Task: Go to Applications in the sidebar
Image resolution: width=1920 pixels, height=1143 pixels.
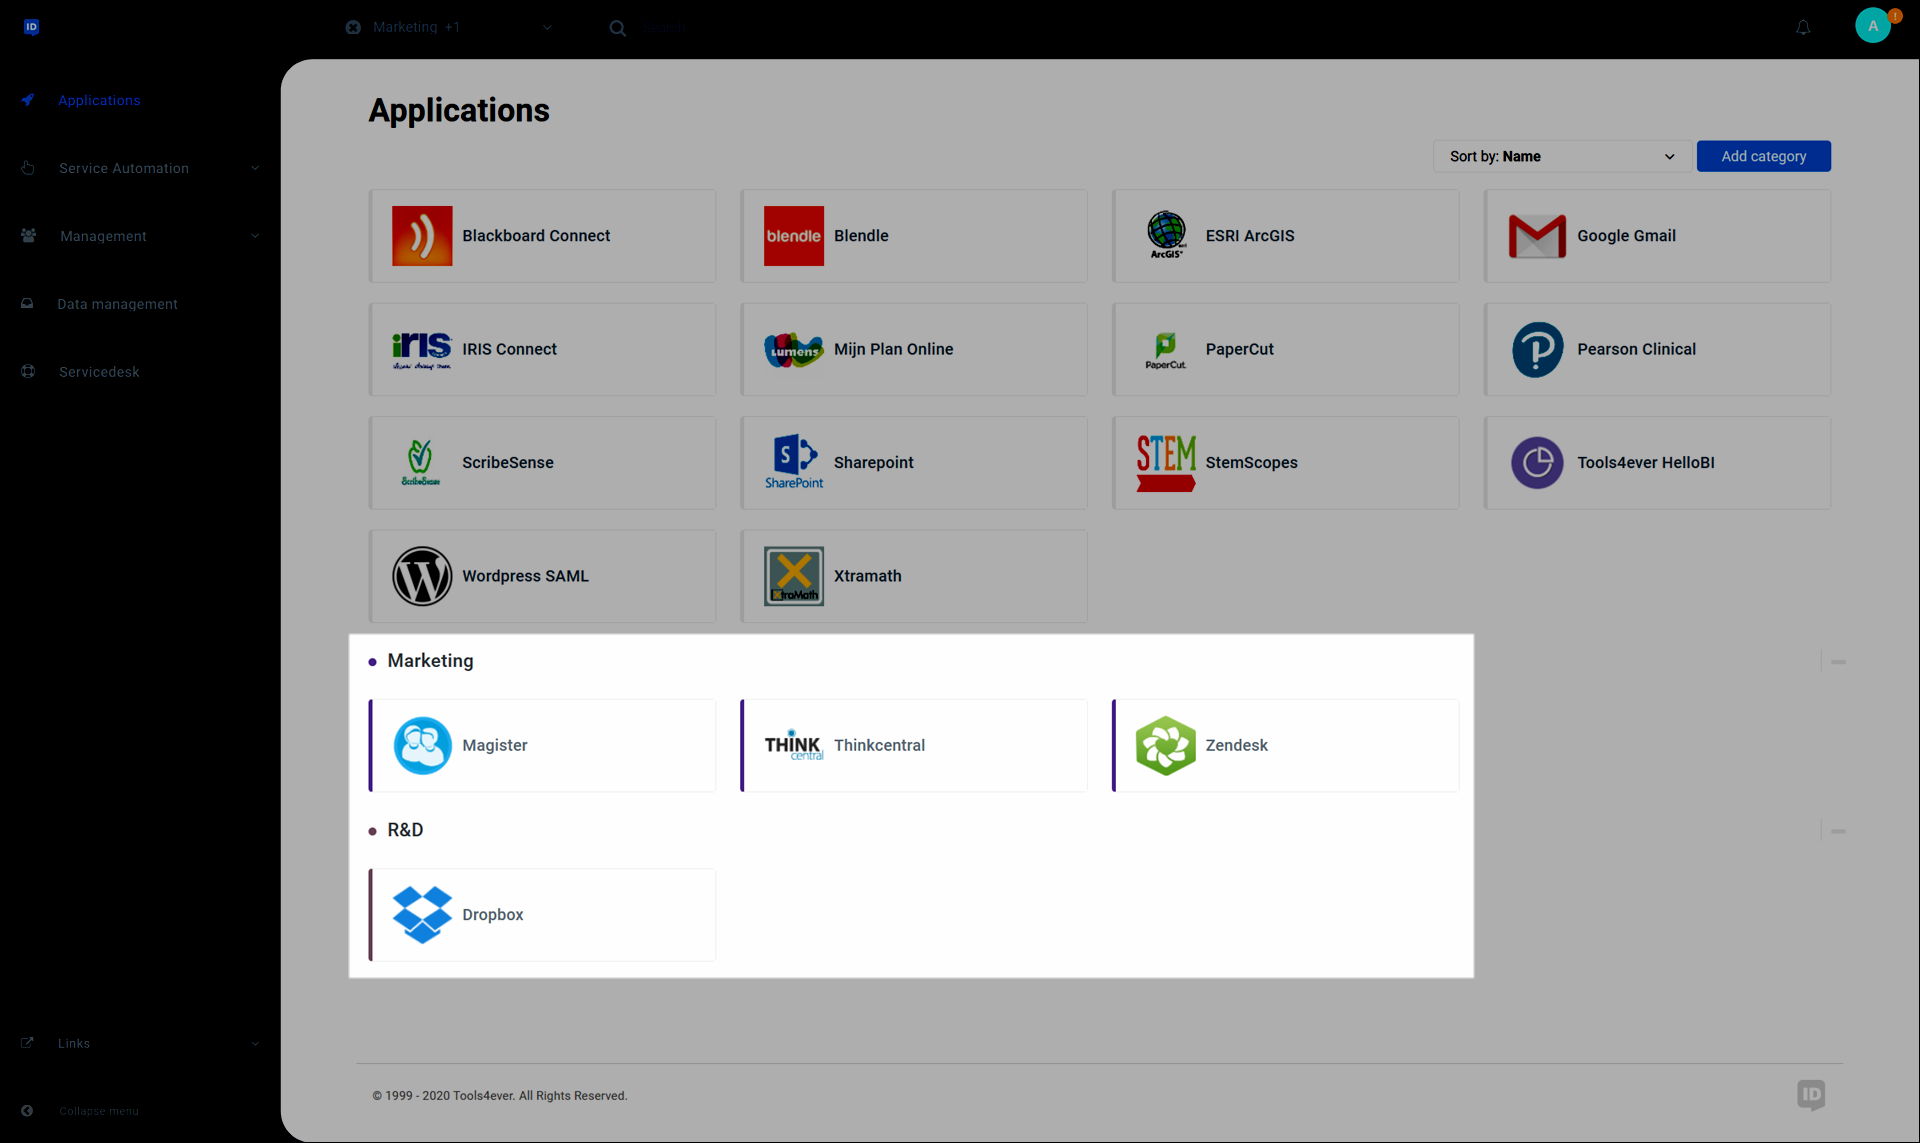Action: click(x=99, y=101)
